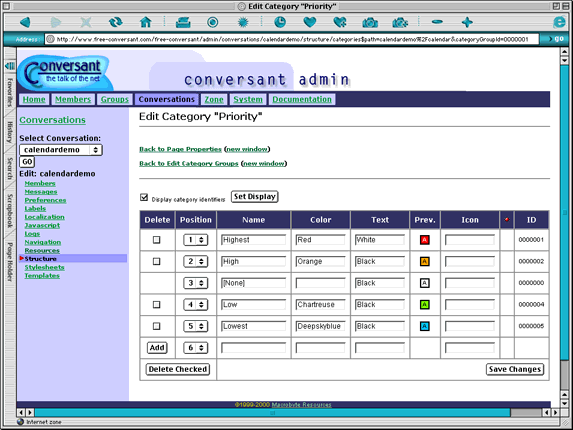Open the Documentation navigation tab

click(302, 99)
